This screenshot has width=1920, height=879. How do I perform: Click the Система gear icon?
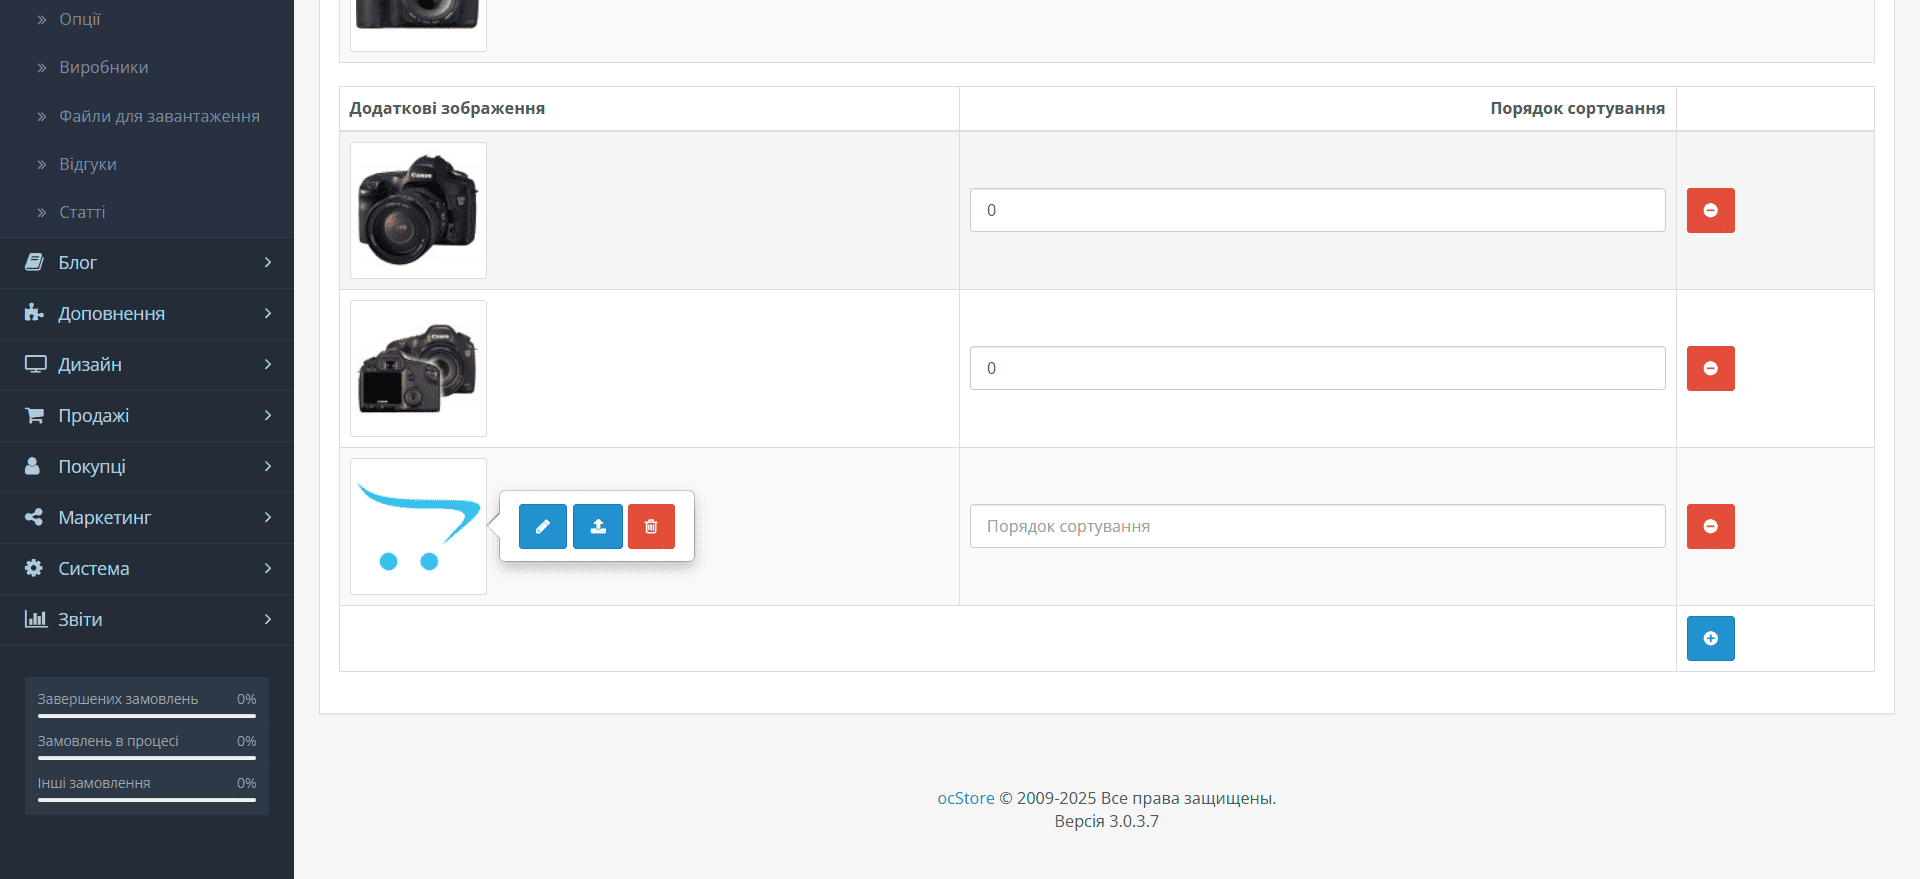34,568
